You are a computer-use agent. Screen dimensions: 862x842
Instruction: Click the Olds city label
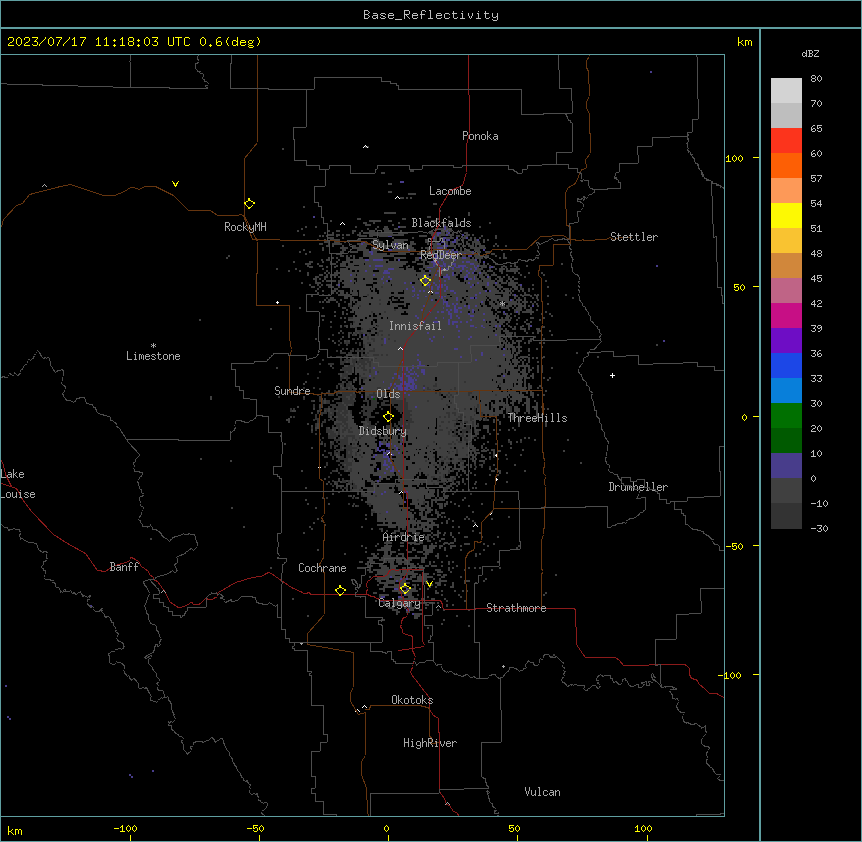388,394
